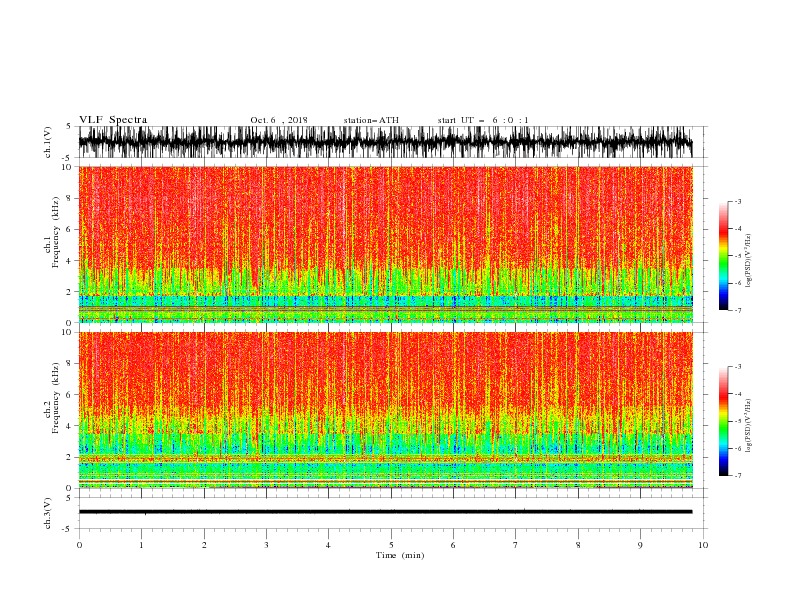
Task: Click time axis tick label "8"
Action: pyautogui.click(x=578, y=545)
